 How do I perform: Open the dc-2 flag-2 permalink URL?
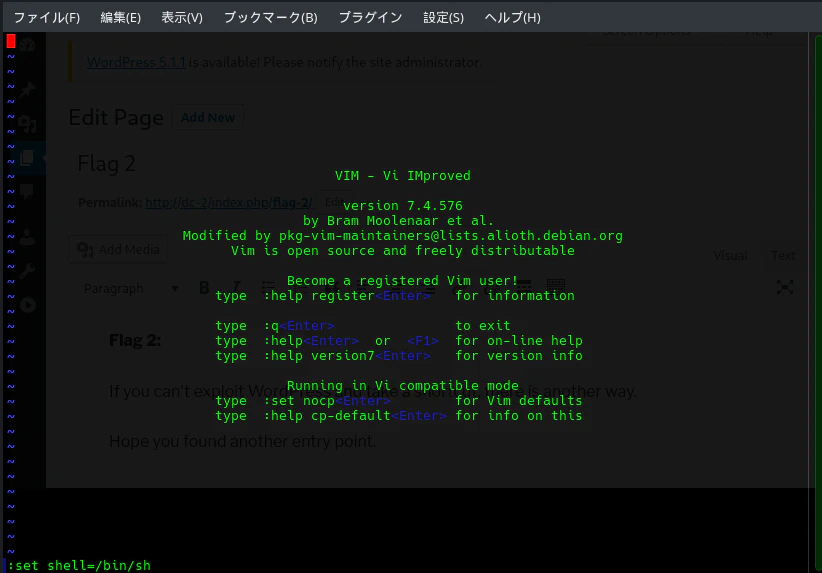coord(229,202)
